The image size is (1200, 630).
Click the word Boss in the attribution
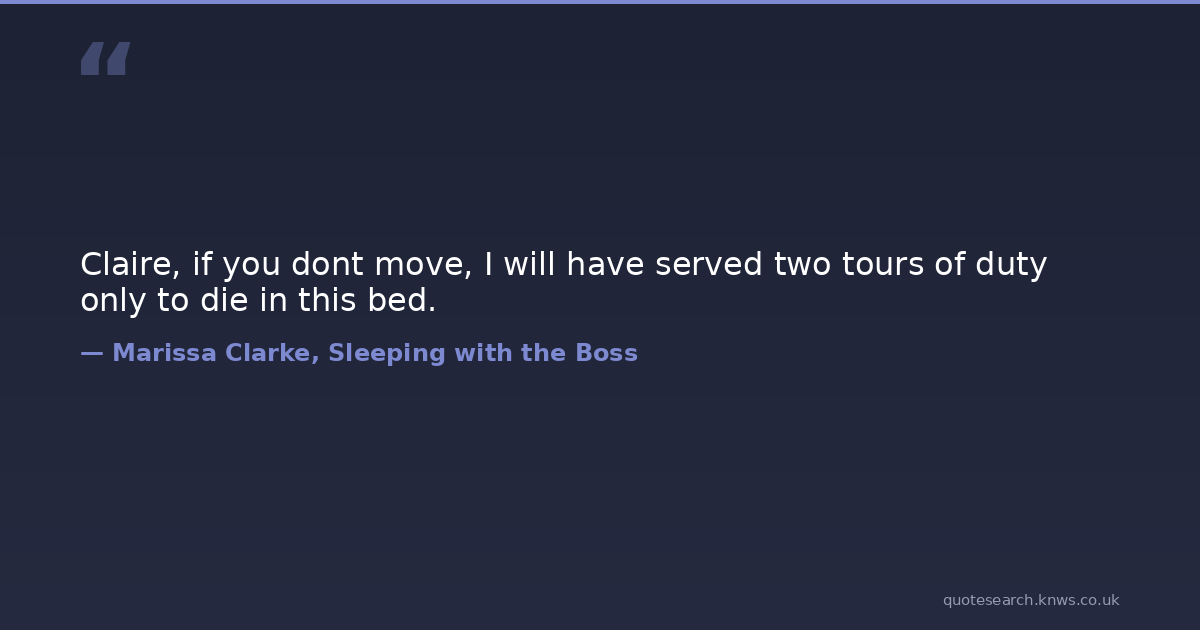click(x=606, y=353)
